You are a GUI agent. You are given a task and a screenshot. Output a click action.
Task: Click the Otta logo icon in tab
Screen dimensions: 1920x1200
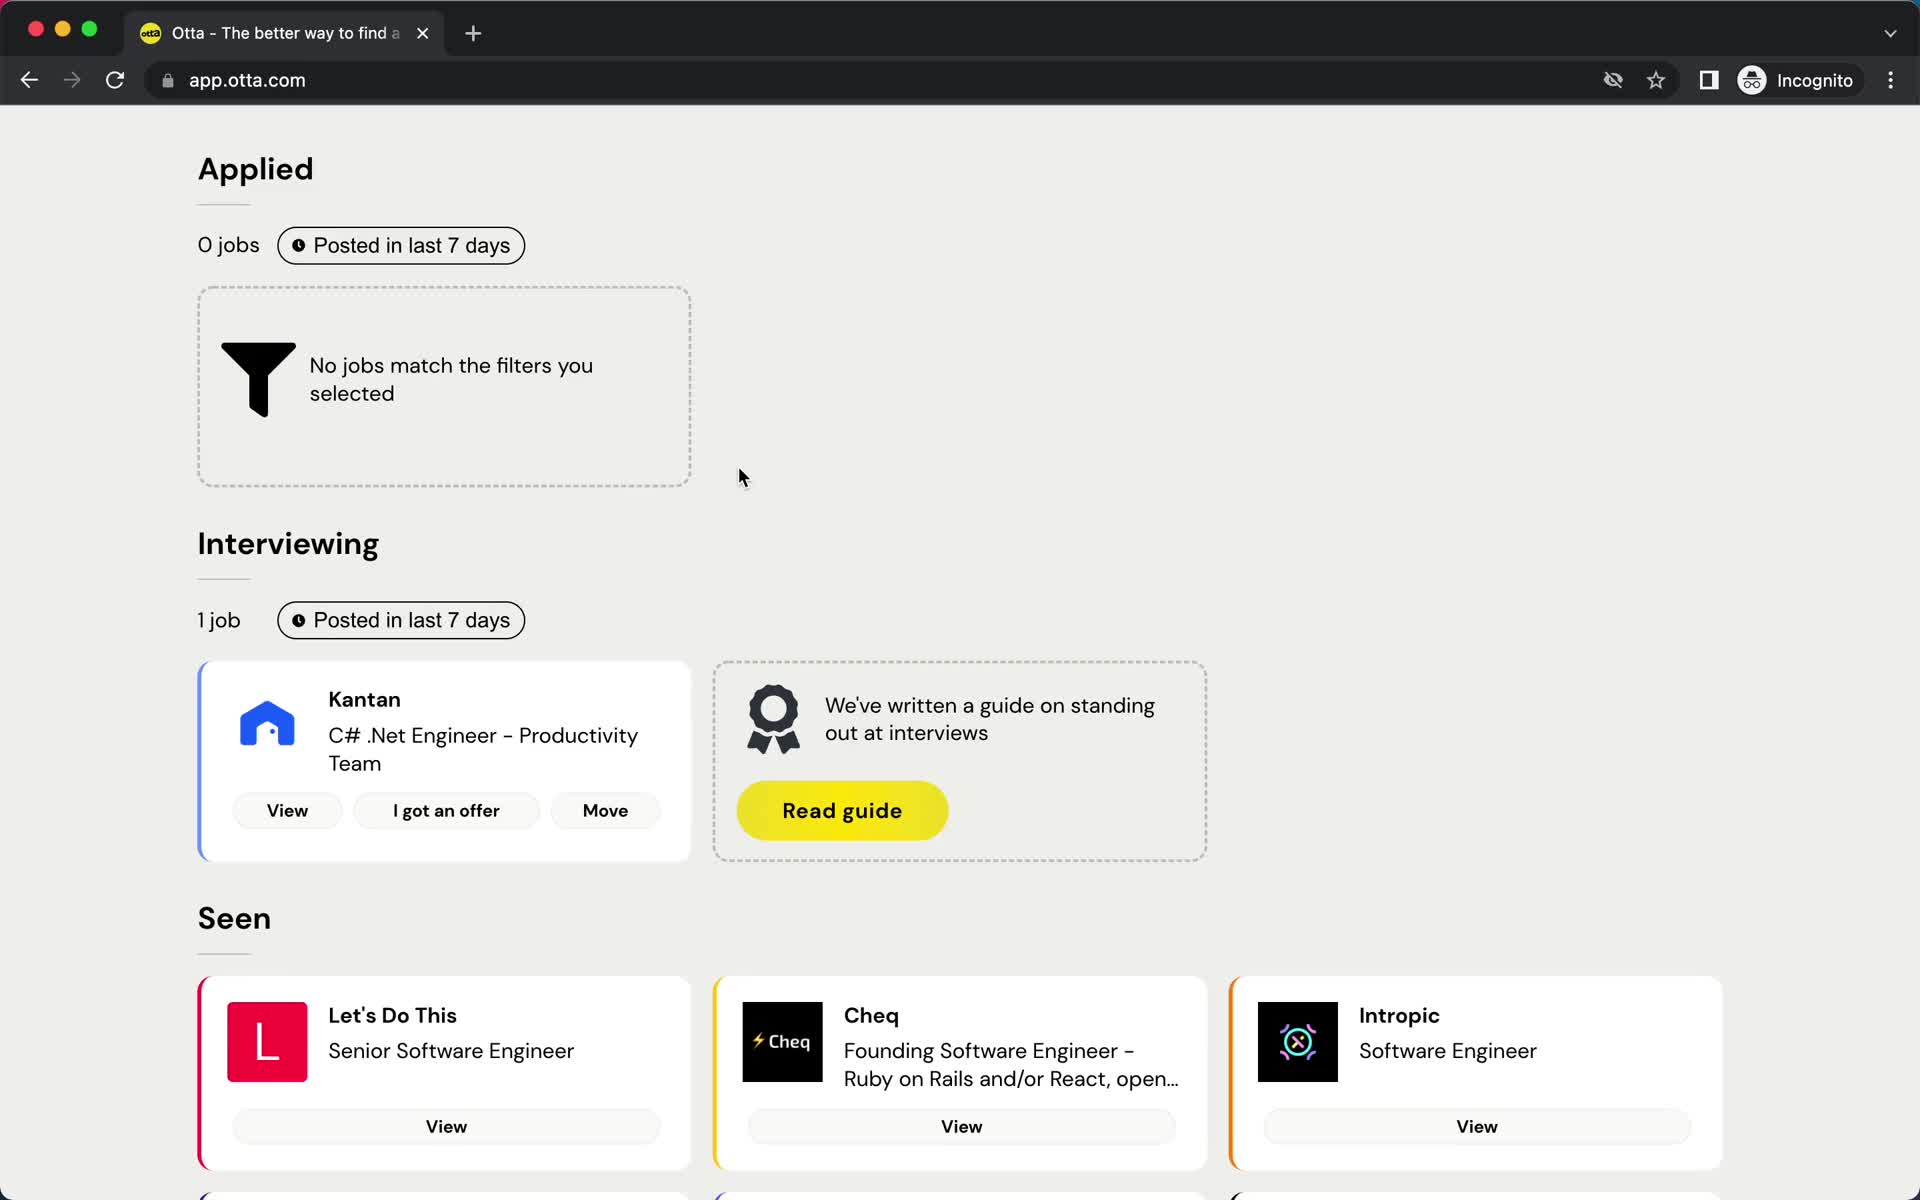[x=151, y=32]
